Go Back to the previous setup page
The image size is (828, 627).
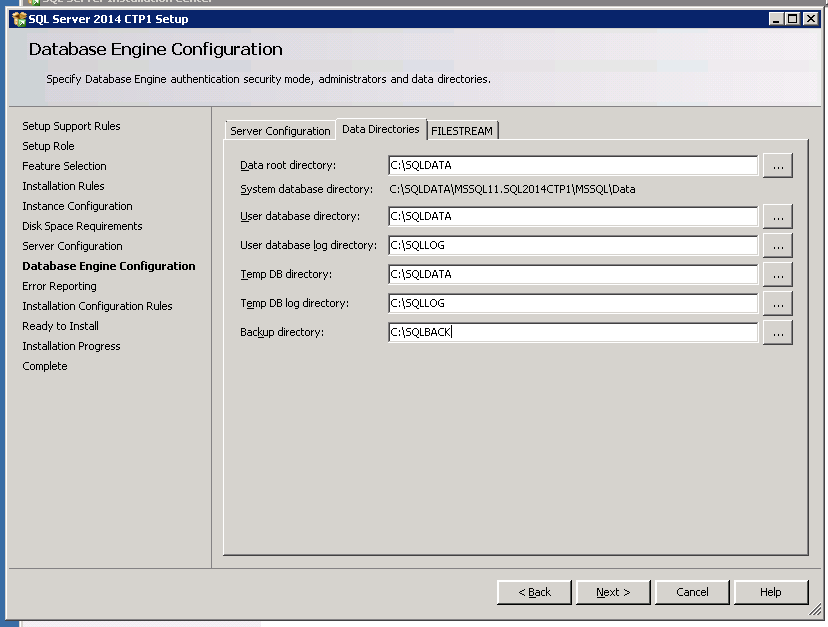pos(535,592)
